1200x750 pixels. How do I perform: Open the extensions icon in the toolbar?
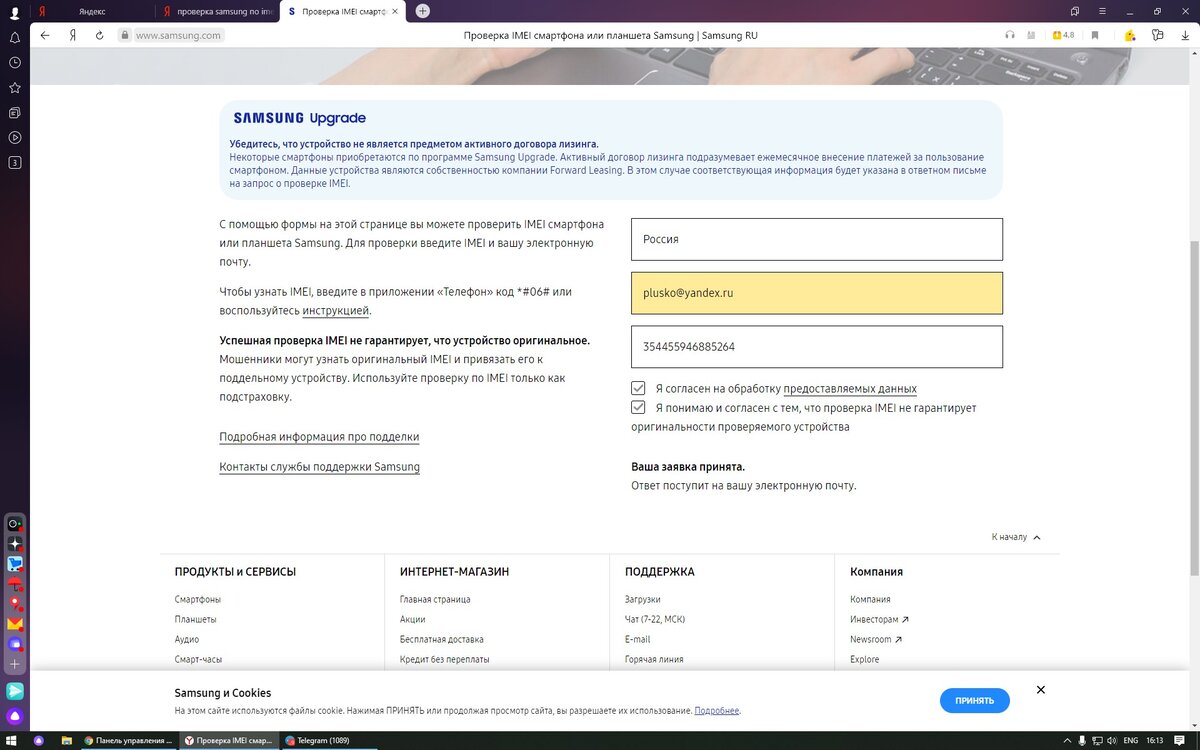[1157, 35]
